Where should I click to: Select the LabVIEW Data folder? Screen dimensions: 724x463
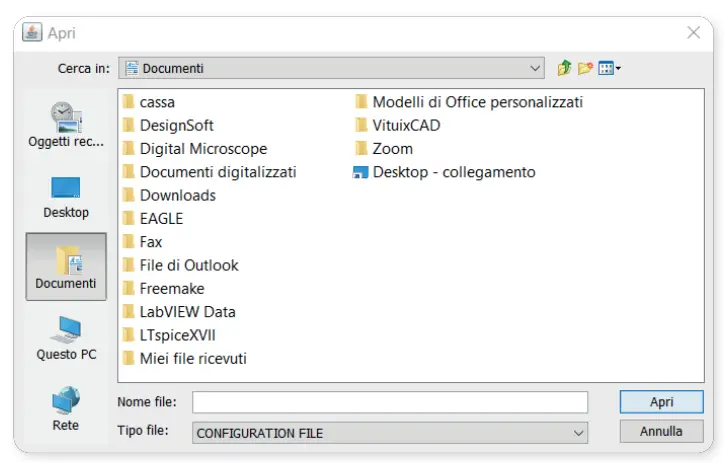(x=187, y=312)
